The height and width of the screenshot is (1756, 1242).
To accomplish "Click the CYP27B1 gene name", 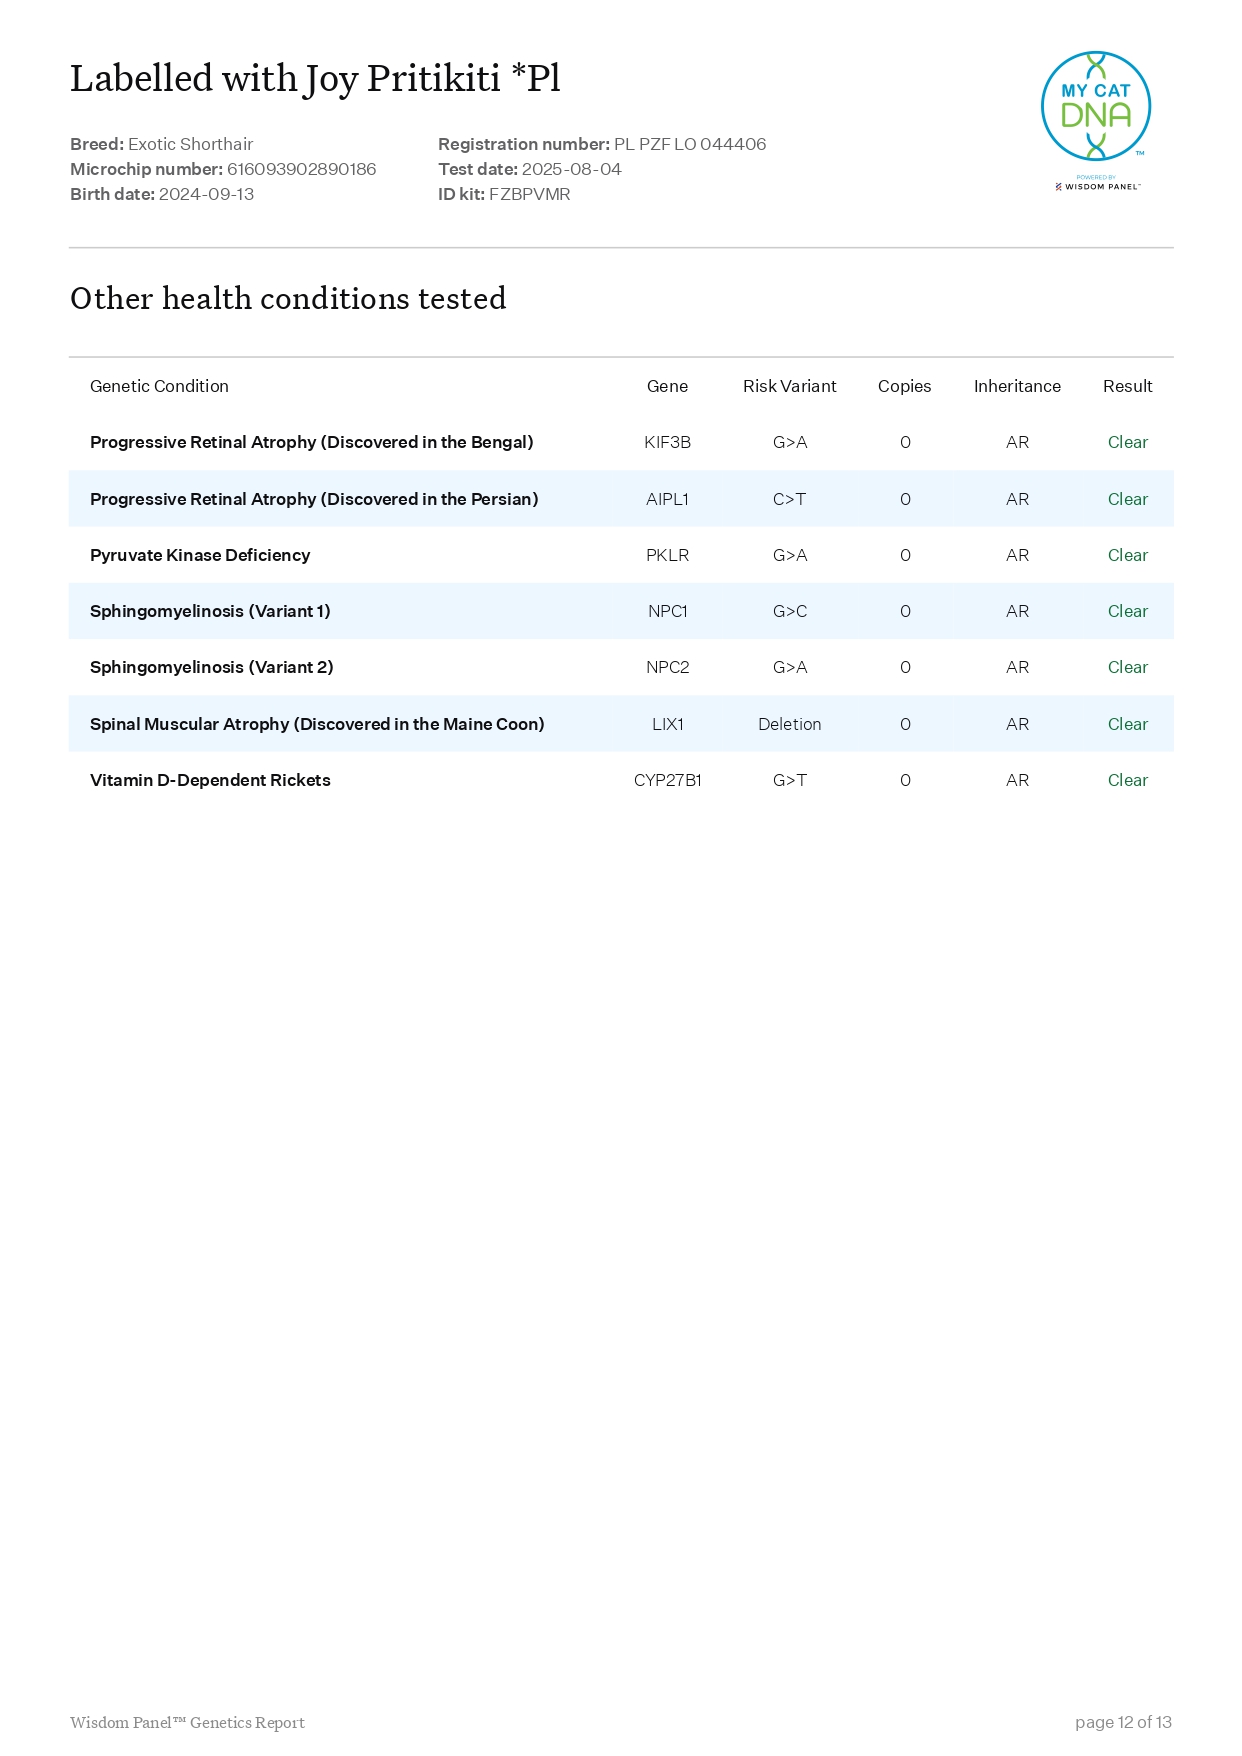I will pos(667,780).
